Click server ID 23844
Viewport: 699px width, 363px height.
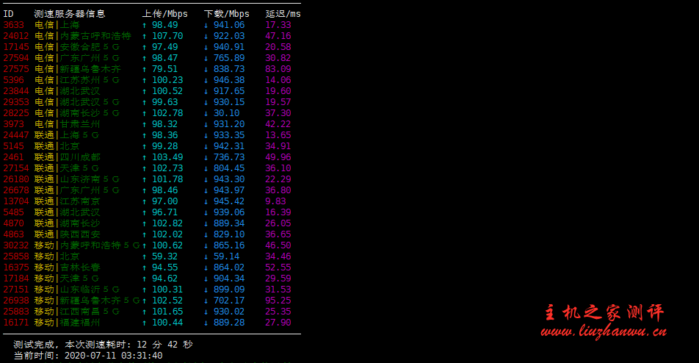coord(16,91)
